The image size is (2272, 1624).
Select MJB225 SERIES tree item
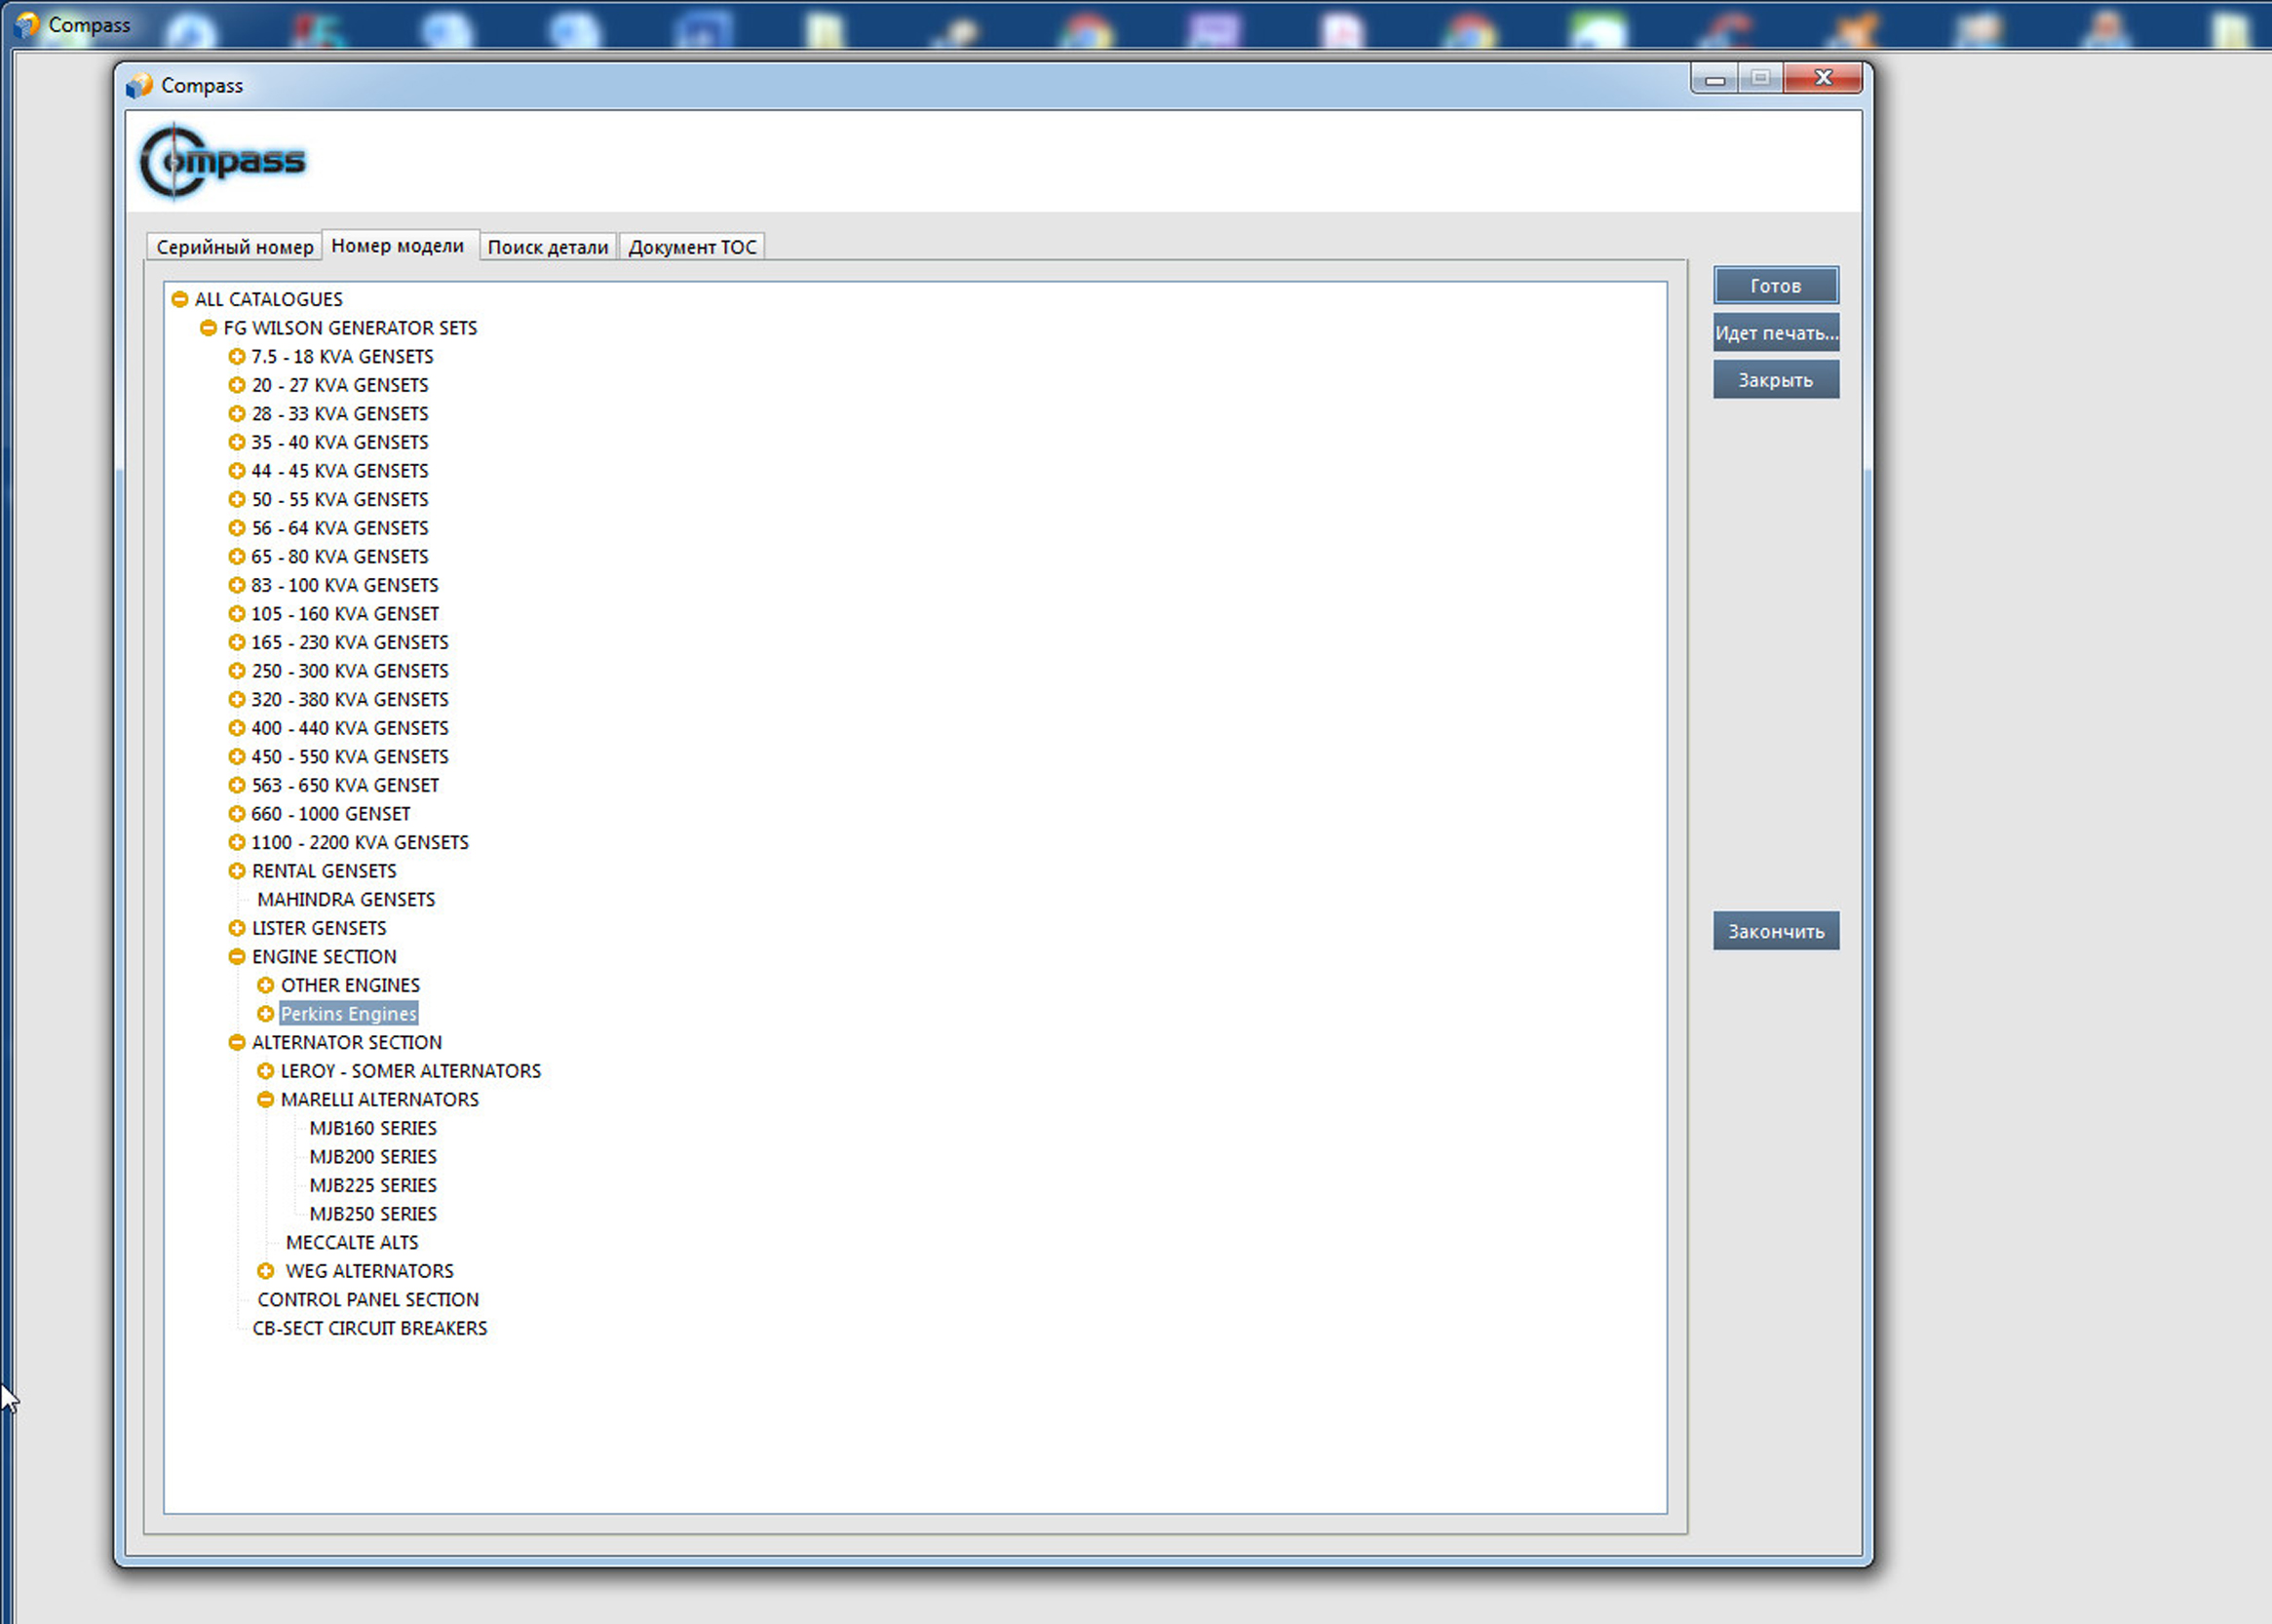coord(372,1185)
